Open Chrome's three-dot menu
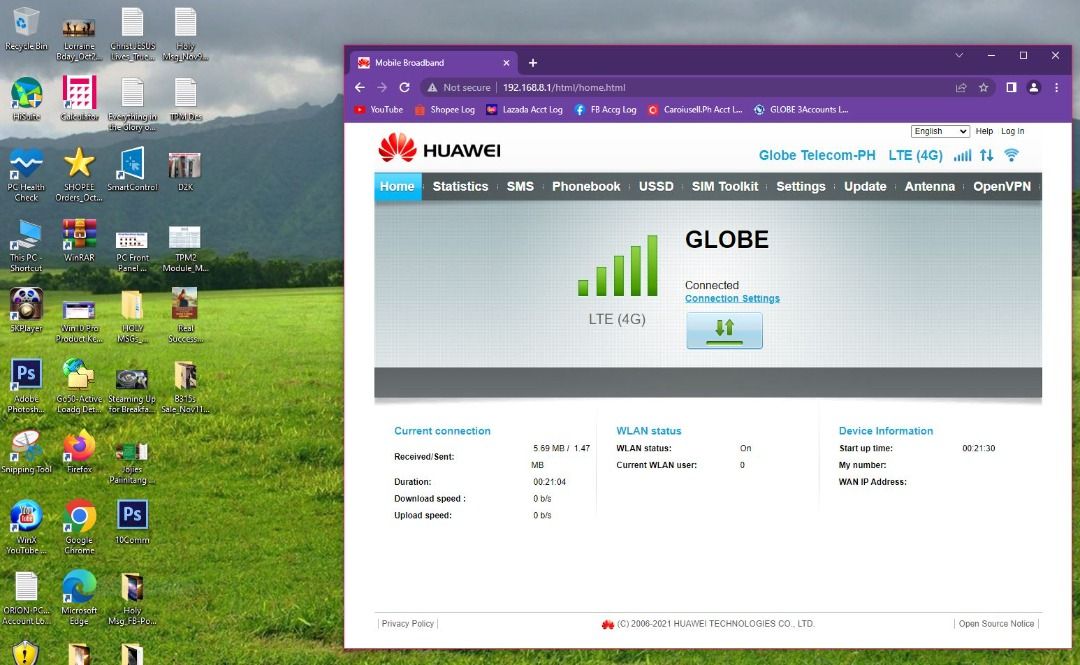1080x665 pixels. 1056,87
